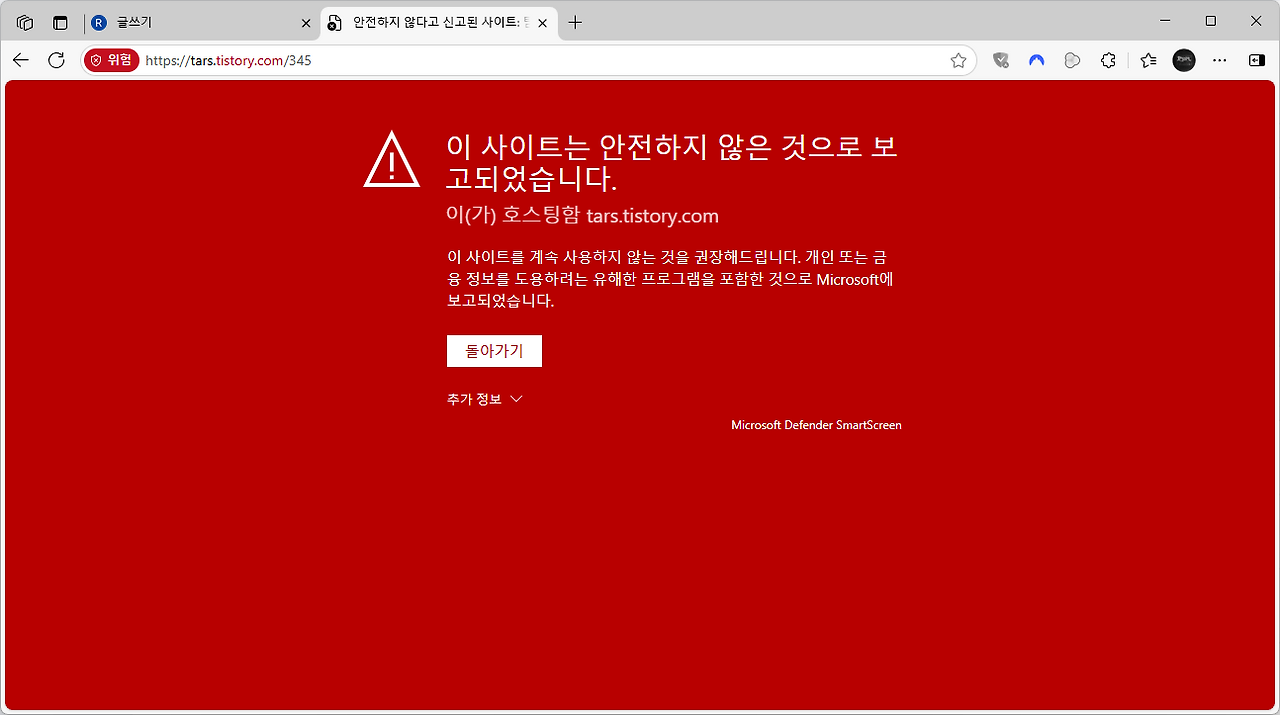
Task: Maximize the browser window
Action: pyautogui.click(x=1211, y=21)
